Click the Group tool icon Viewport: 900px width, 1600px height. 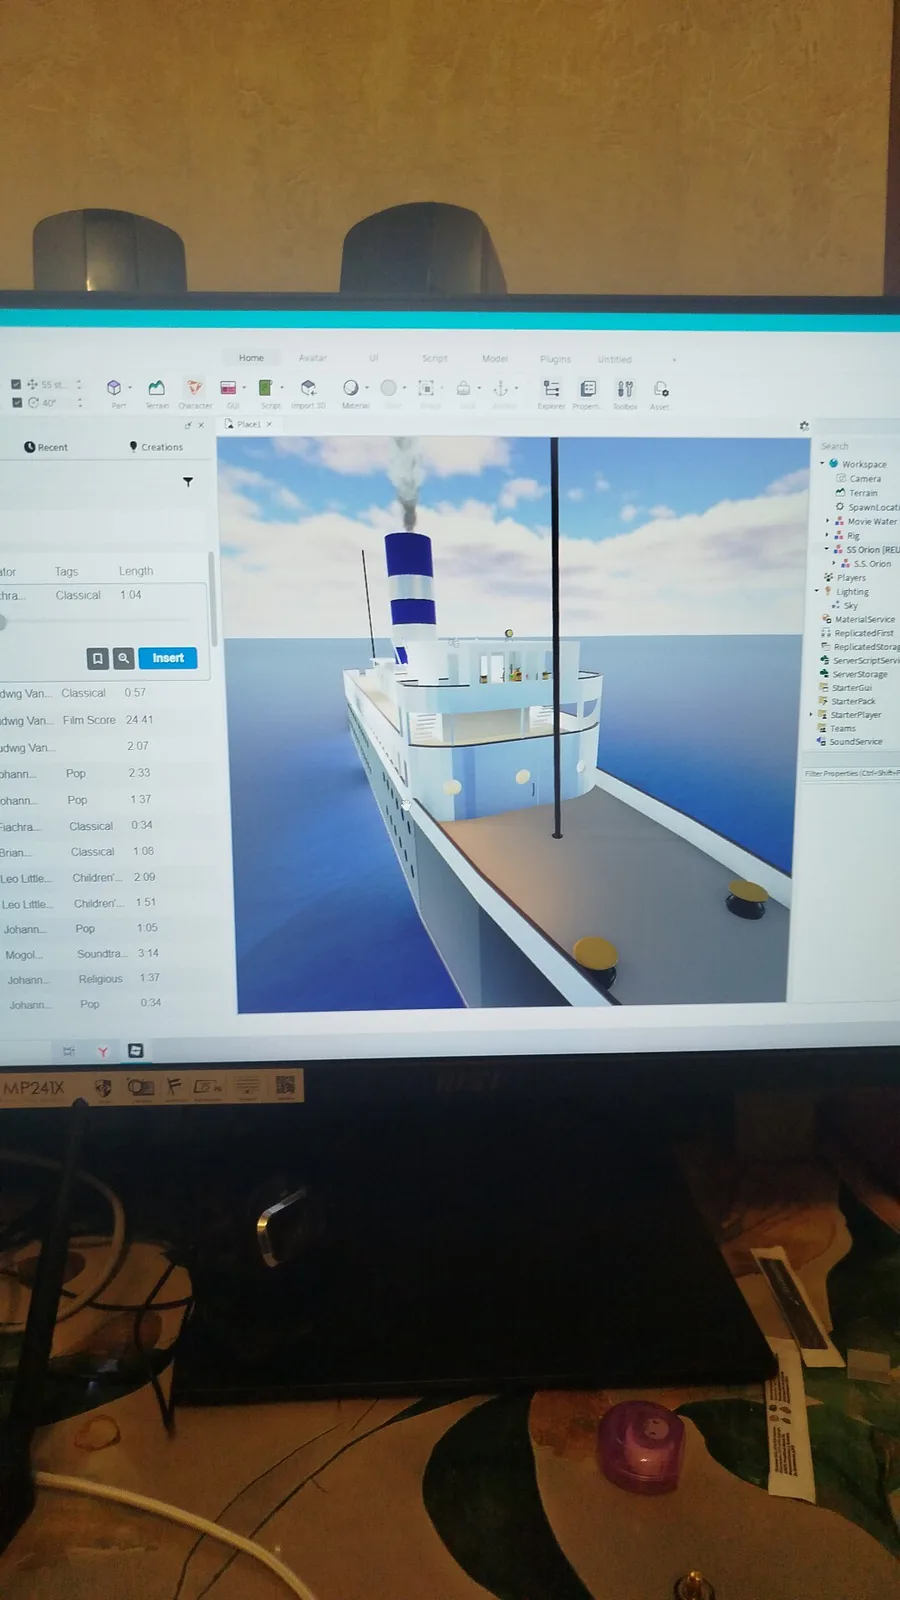coord(426,388)
